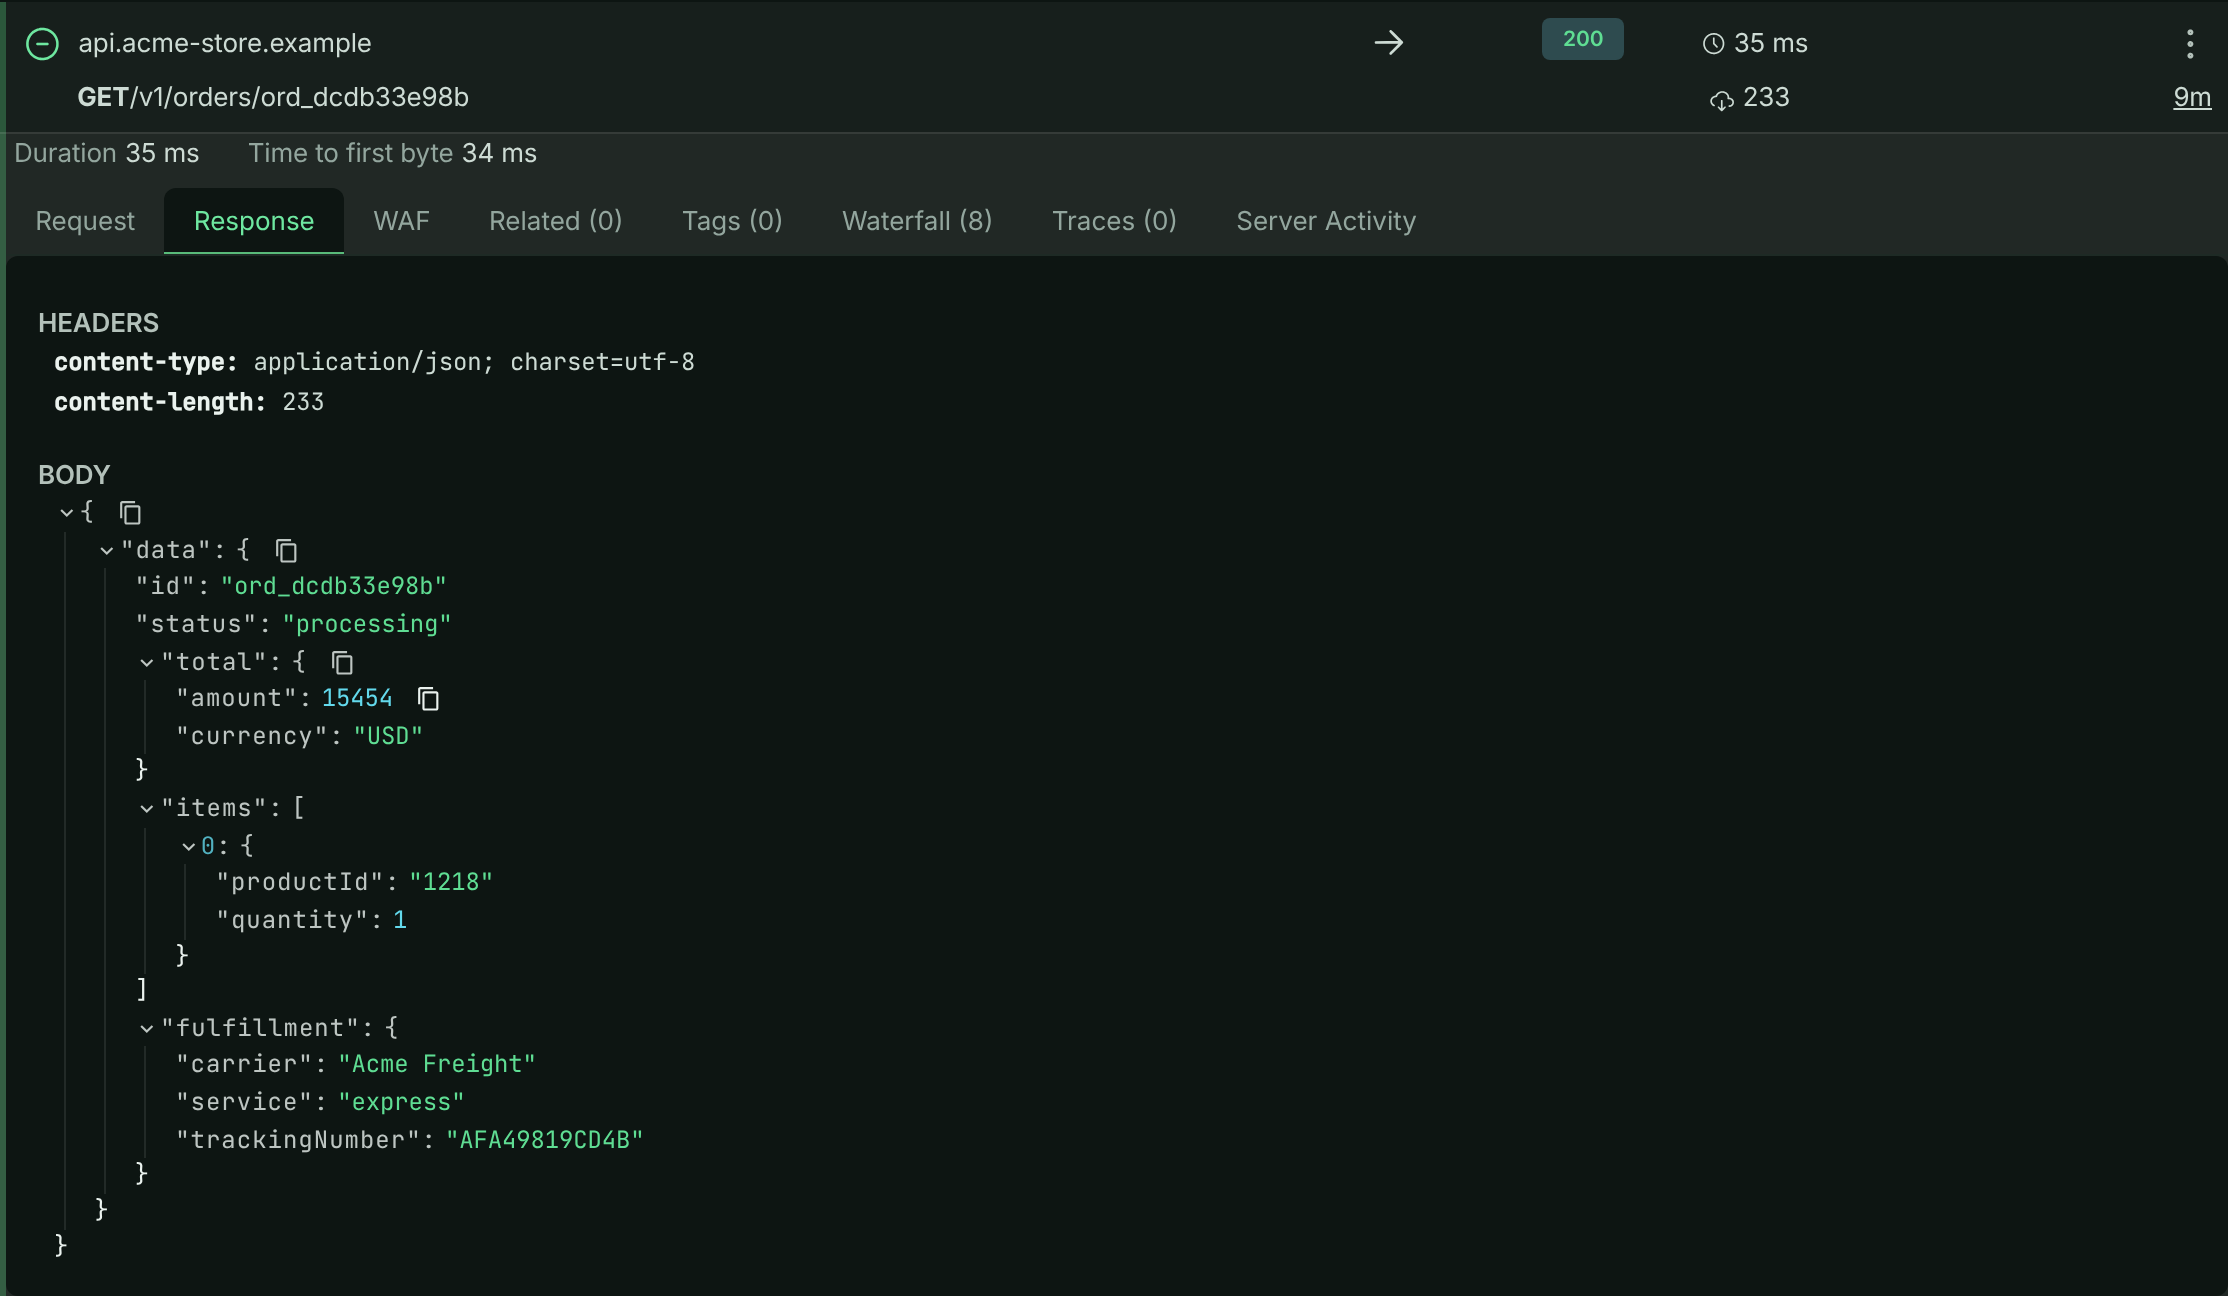Viewport: 2228px width, 1296px height.
Task: Copy the "data" object
Action: [286, 551]
